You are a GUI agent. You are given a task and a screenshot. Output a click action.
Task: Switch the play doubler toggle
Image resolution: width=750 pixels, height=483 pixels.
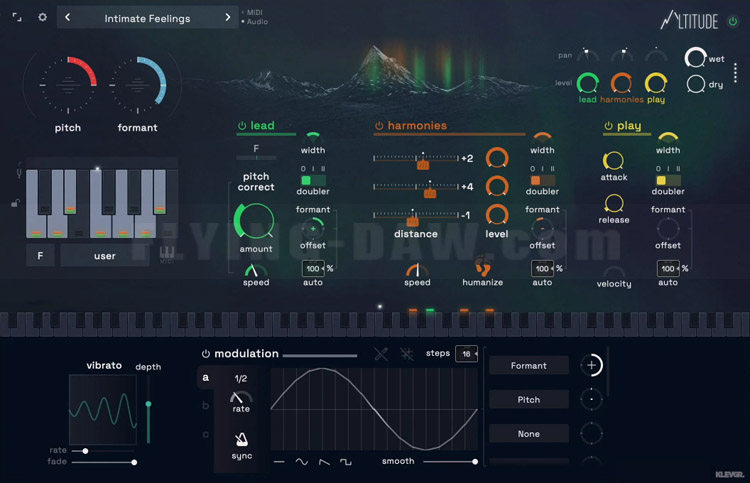pos(668,180)
